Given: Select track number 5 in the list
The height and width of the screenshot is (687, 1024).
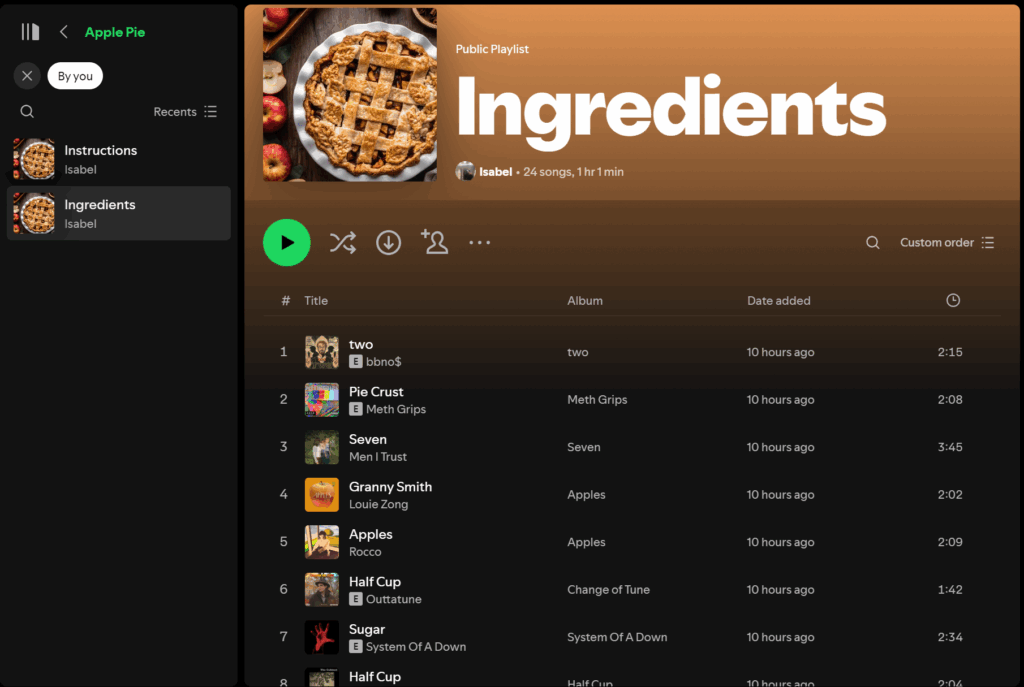Looking at the screenshot, I should pyautogui.click(x=283, y=542).
